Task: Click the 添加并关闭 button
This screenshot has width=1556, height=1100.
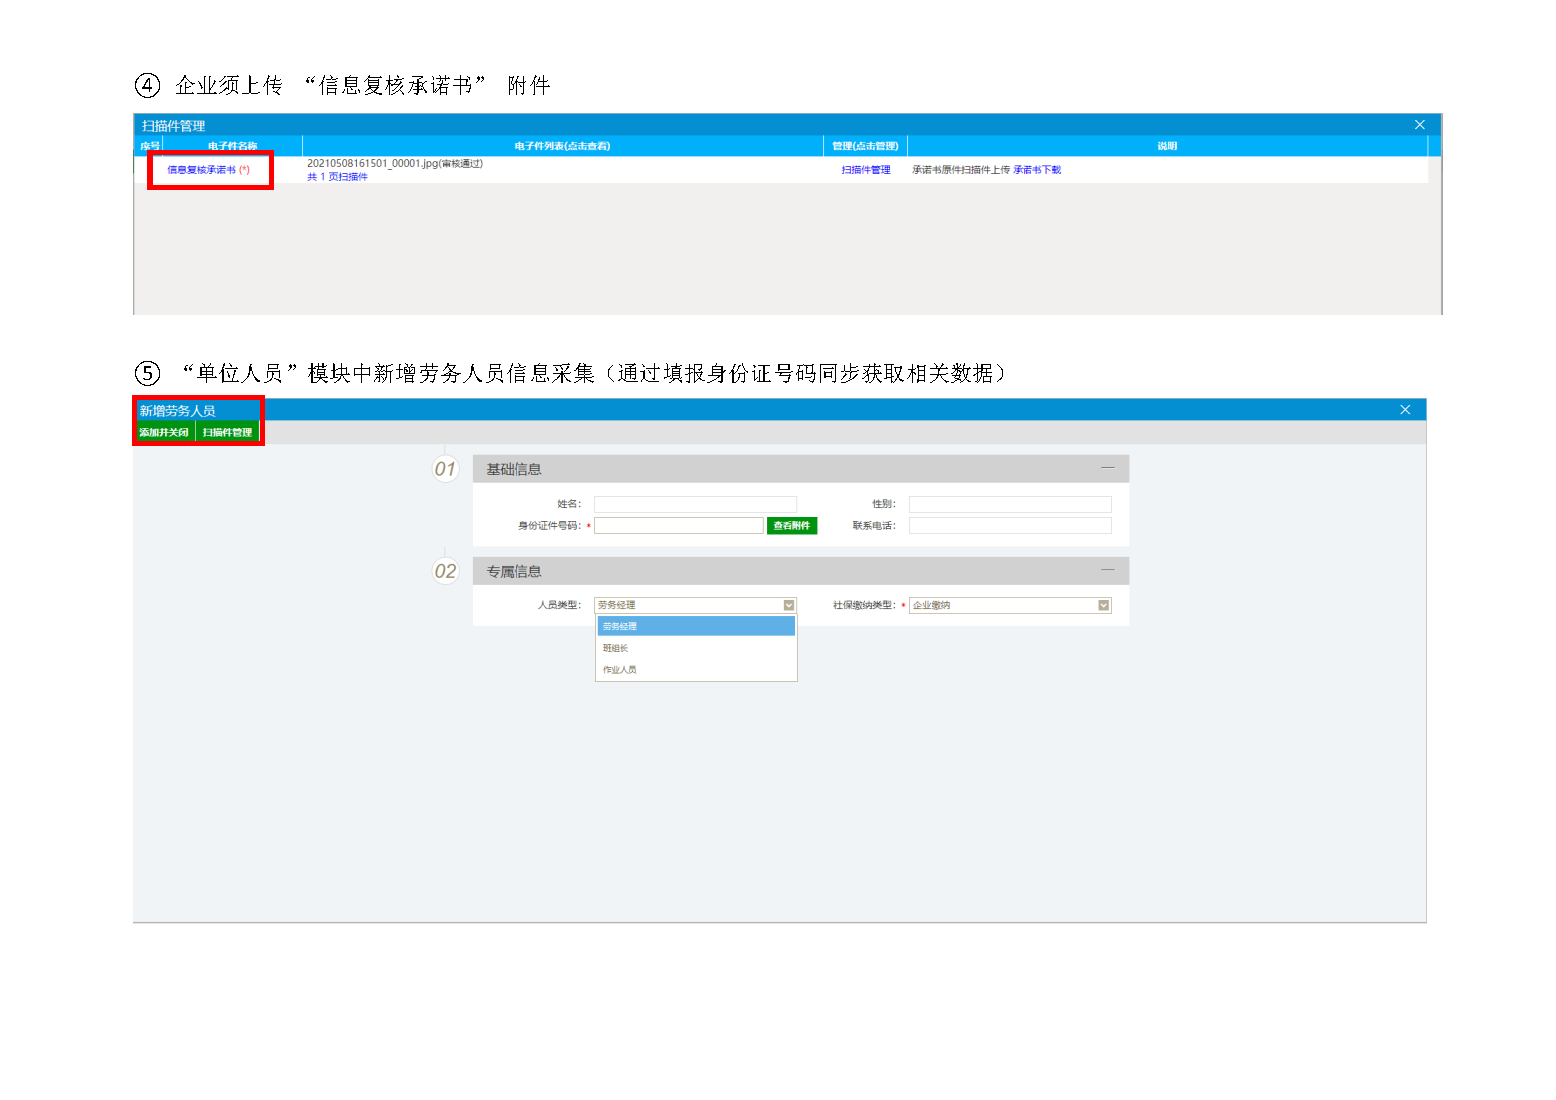Action: pos(164,432)
